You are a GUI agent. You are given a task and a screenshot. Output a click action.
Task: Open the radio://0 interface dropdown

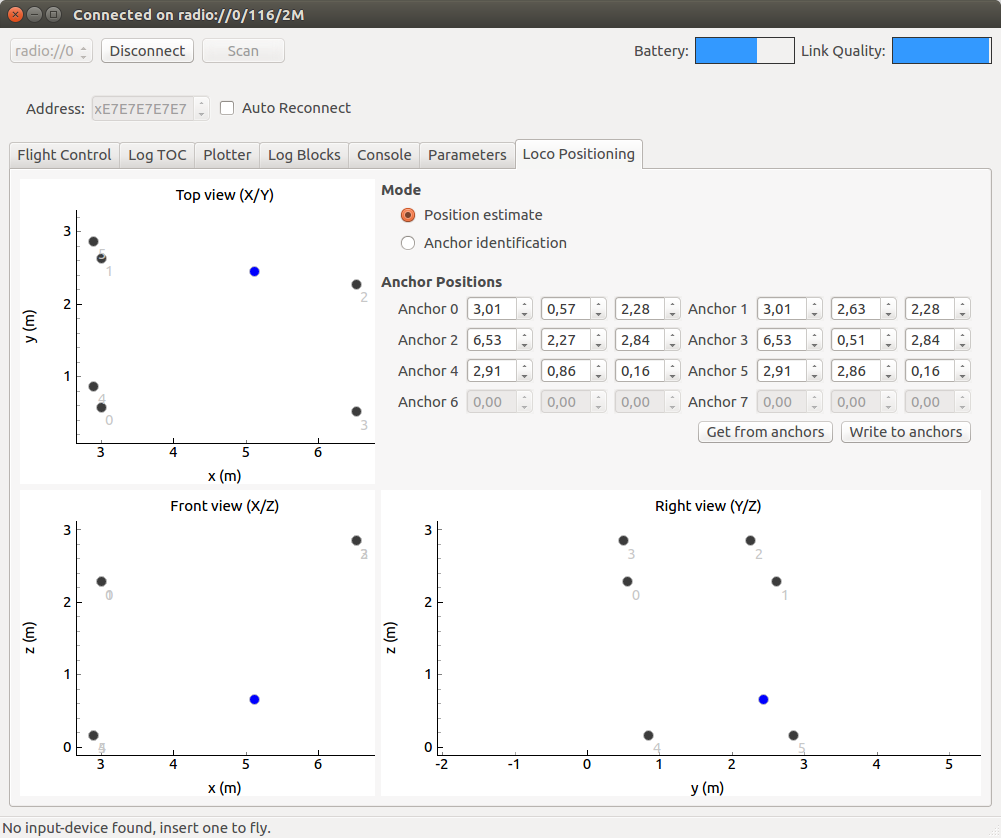[x=51, y=51]
